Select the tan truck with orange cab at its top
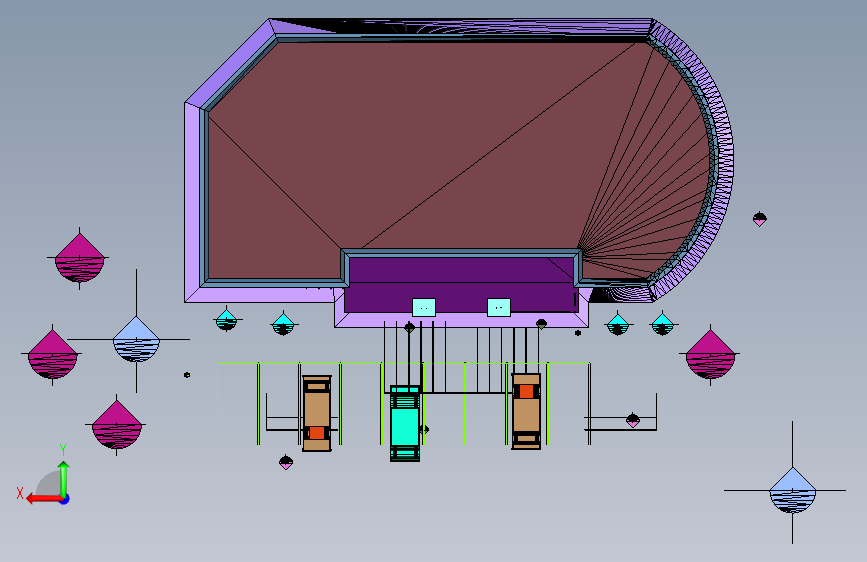 coord(526,411)
